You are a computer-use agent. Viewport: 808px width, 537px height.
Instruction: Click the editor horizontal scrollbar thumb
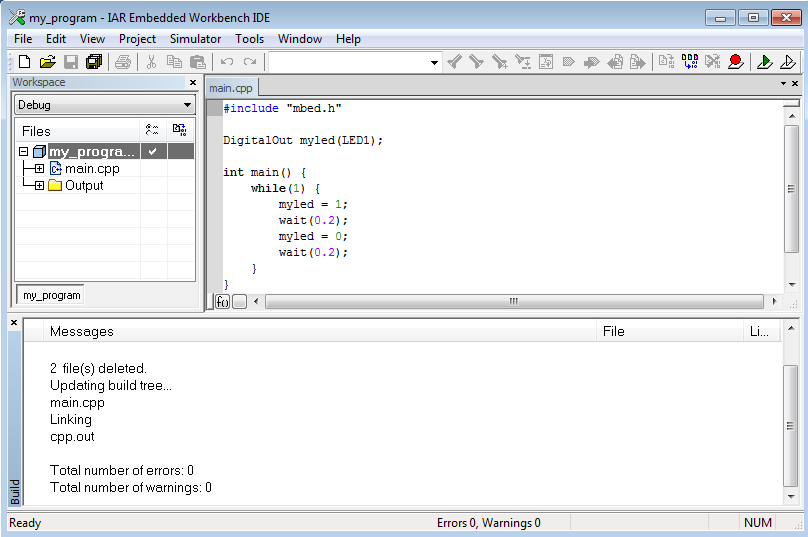click(x=513, y=301)
